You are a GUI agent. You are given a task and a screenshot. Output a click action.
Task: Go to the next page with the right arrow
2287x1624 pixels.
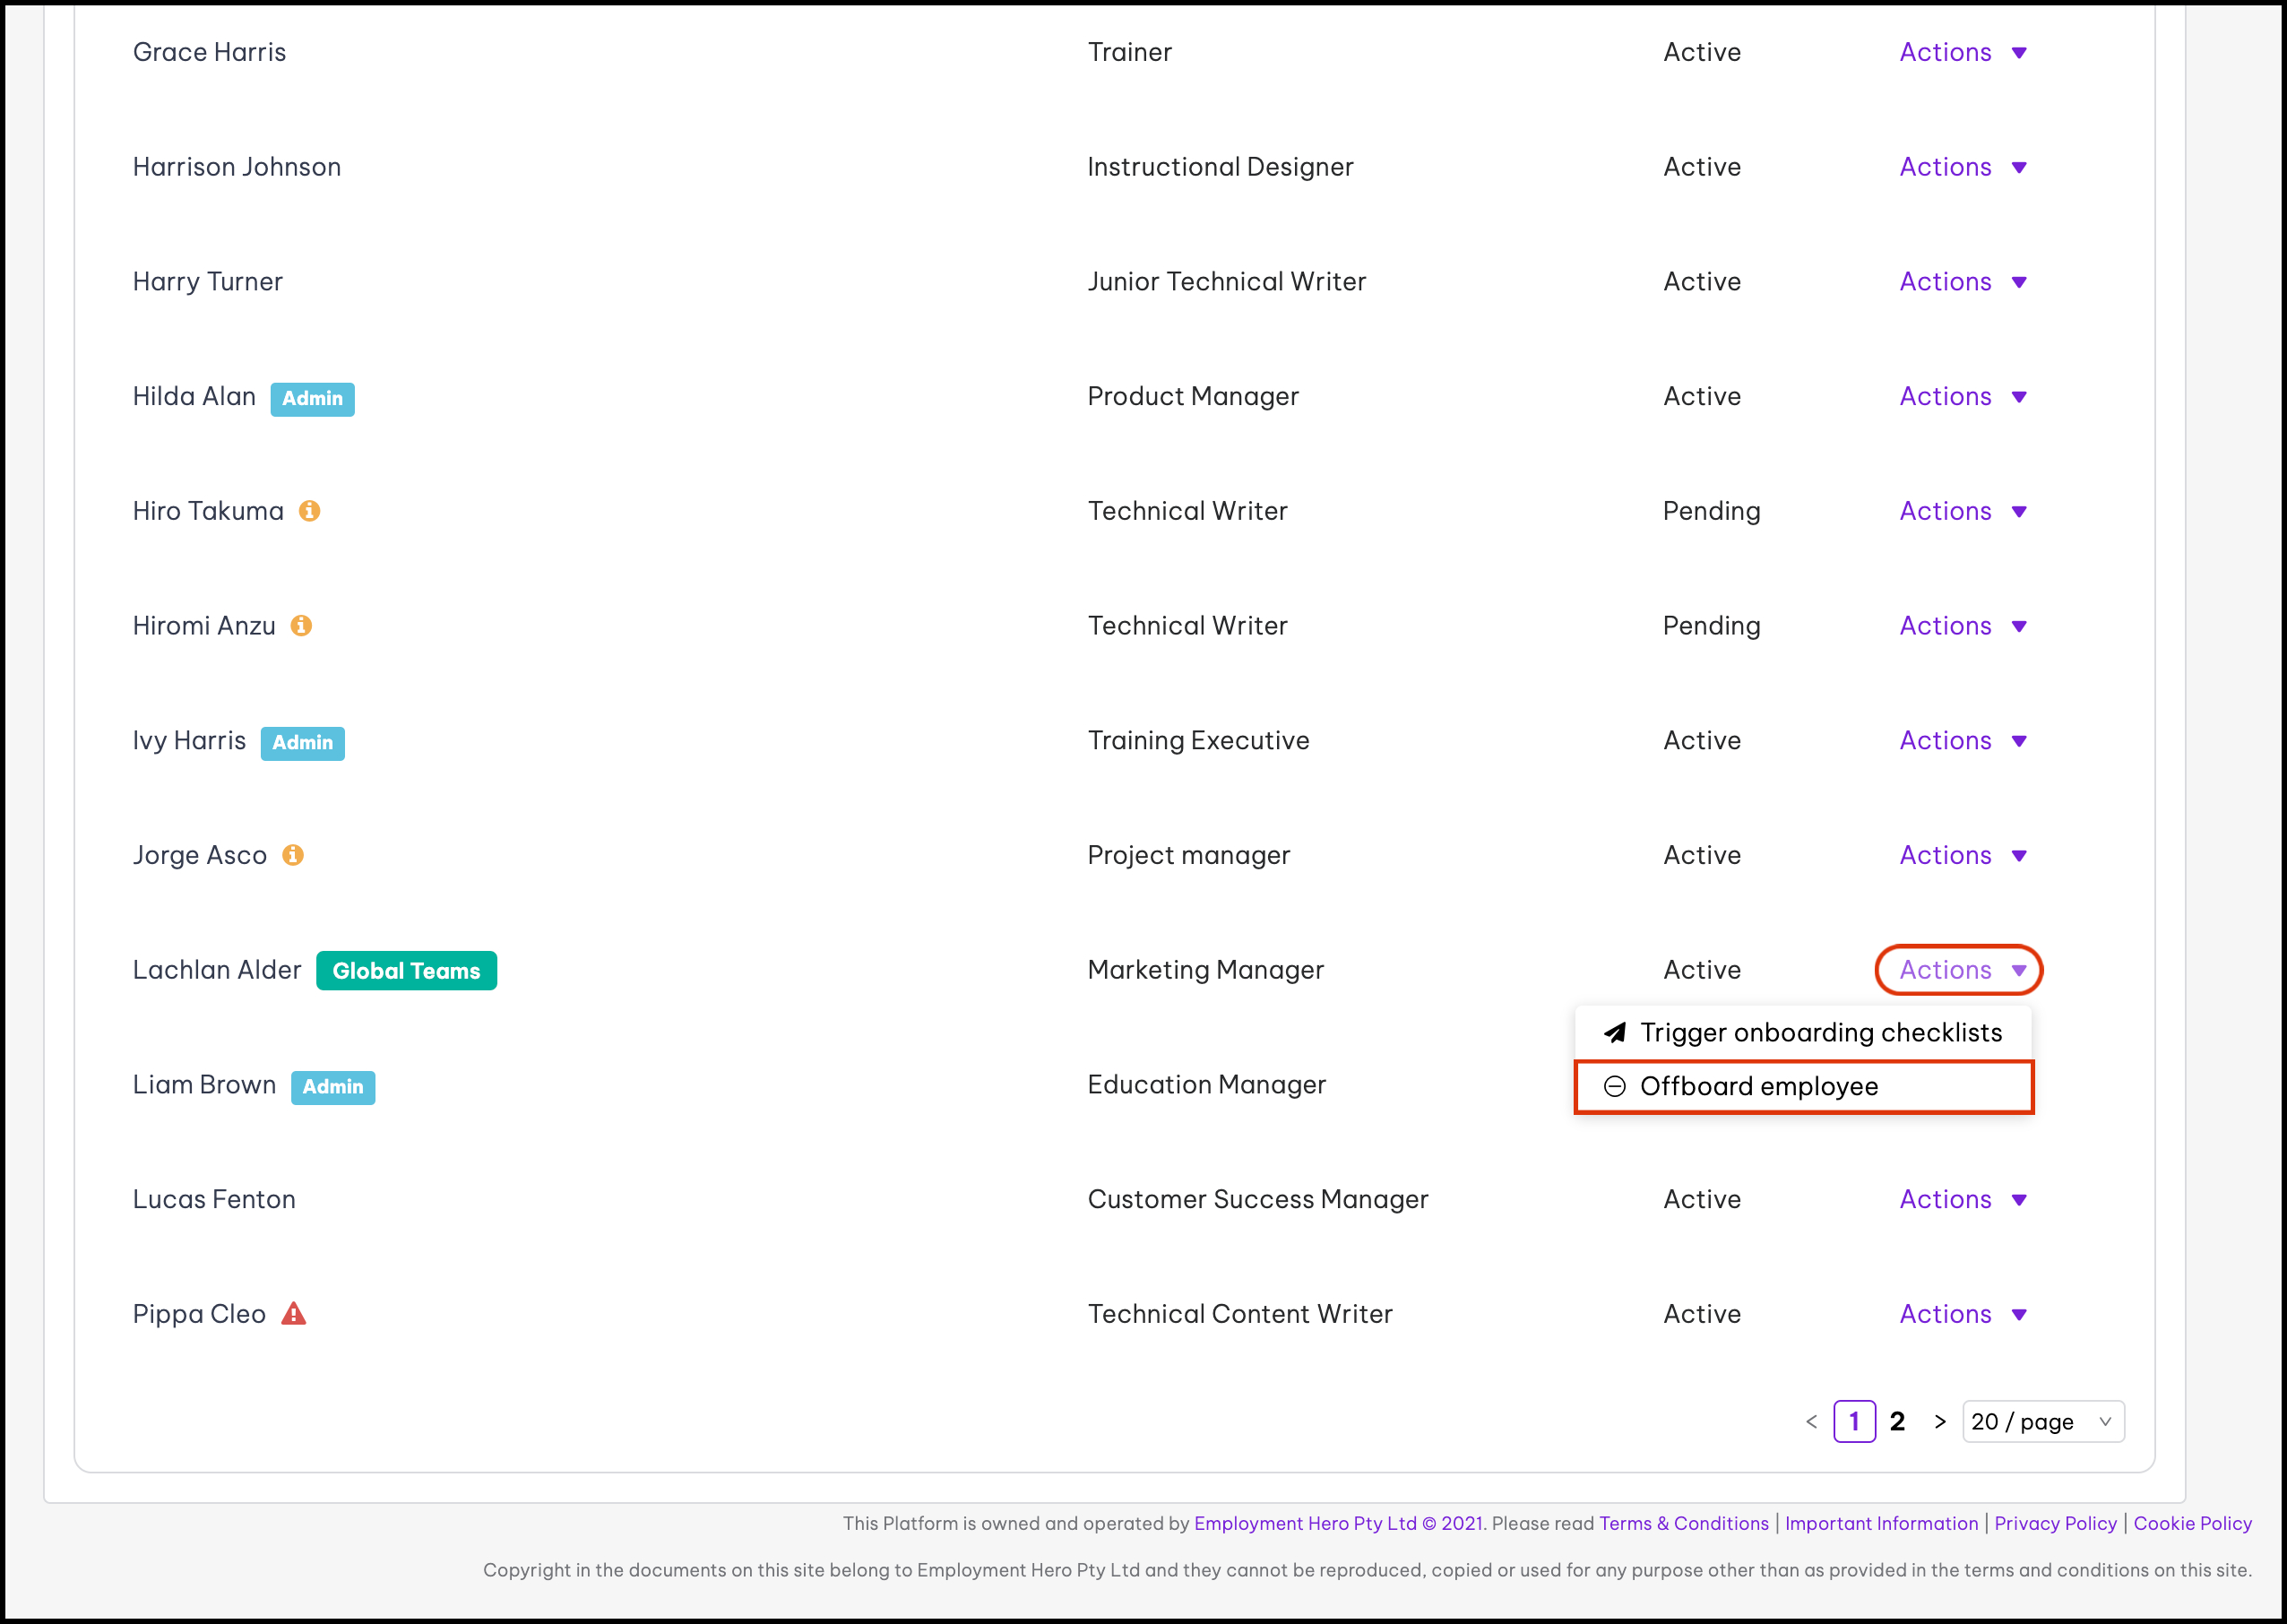(x=1940, y=1421)
